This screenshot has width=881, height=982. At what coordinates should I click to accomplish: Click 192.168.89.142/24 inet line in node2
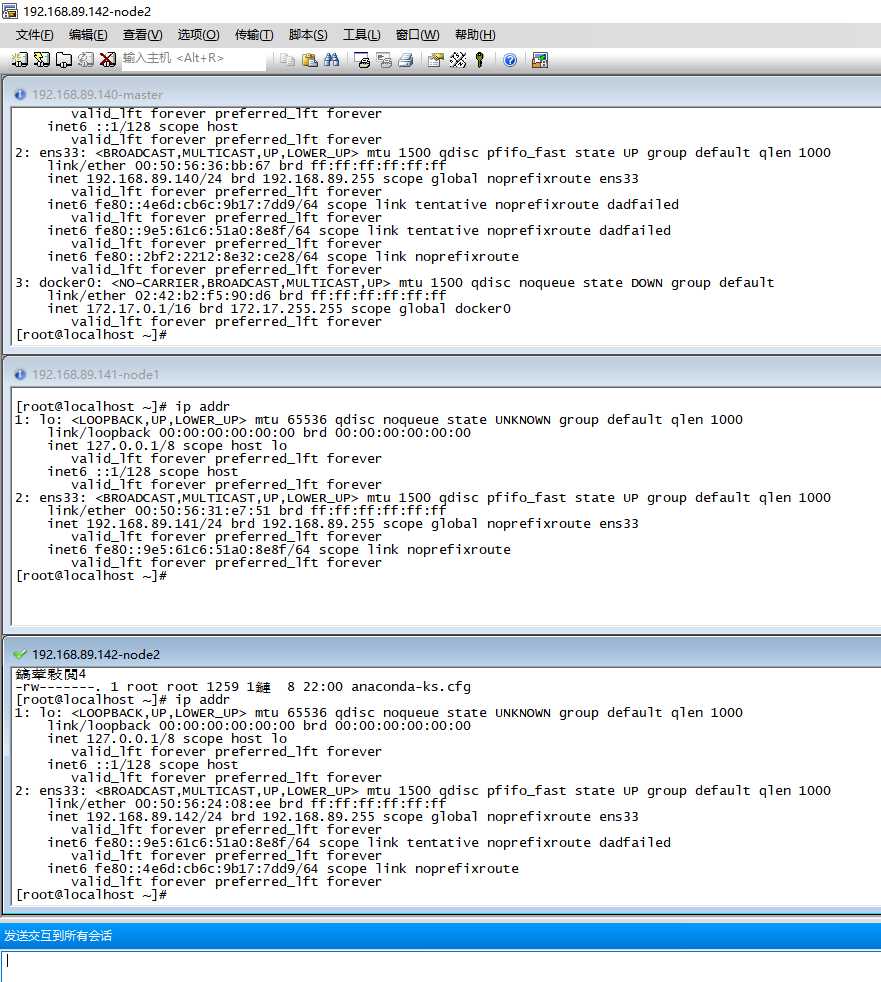coord(343,817)
